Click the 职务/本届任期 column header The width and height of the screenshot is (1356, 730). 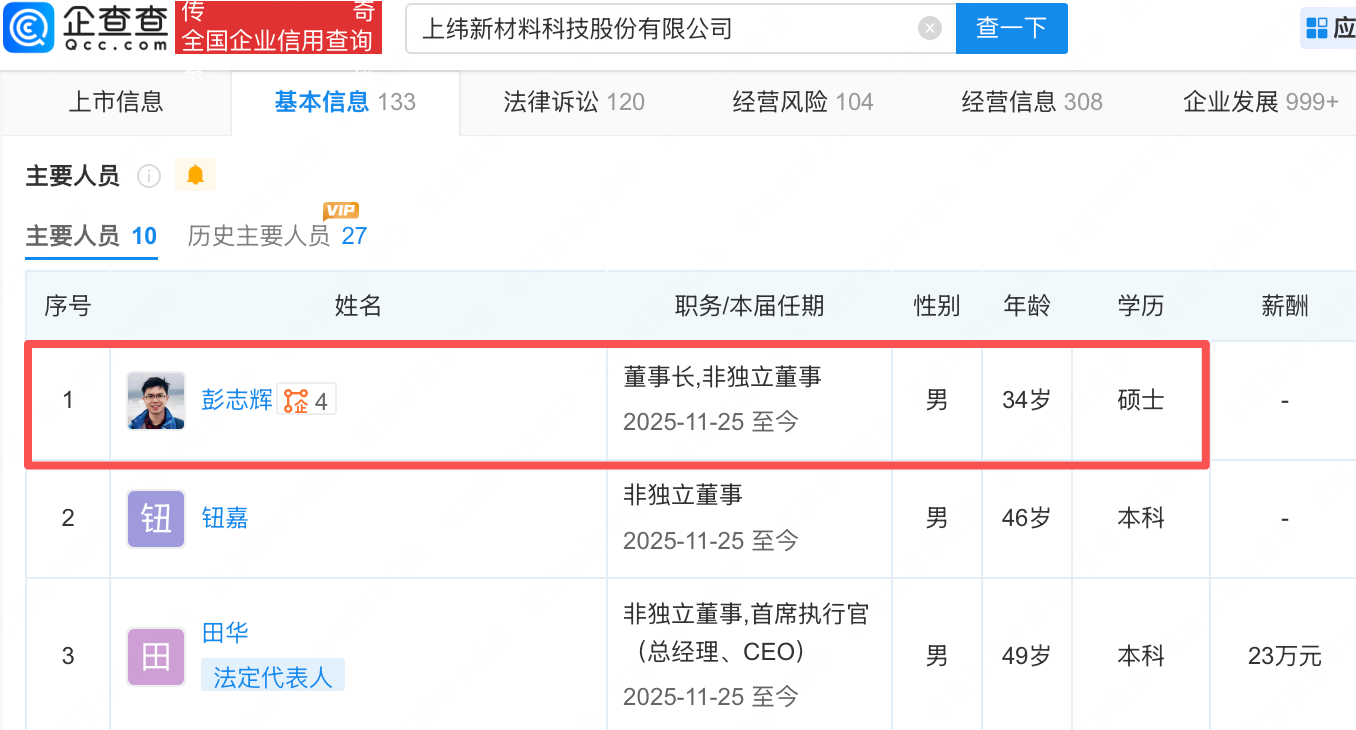point(750,306)
